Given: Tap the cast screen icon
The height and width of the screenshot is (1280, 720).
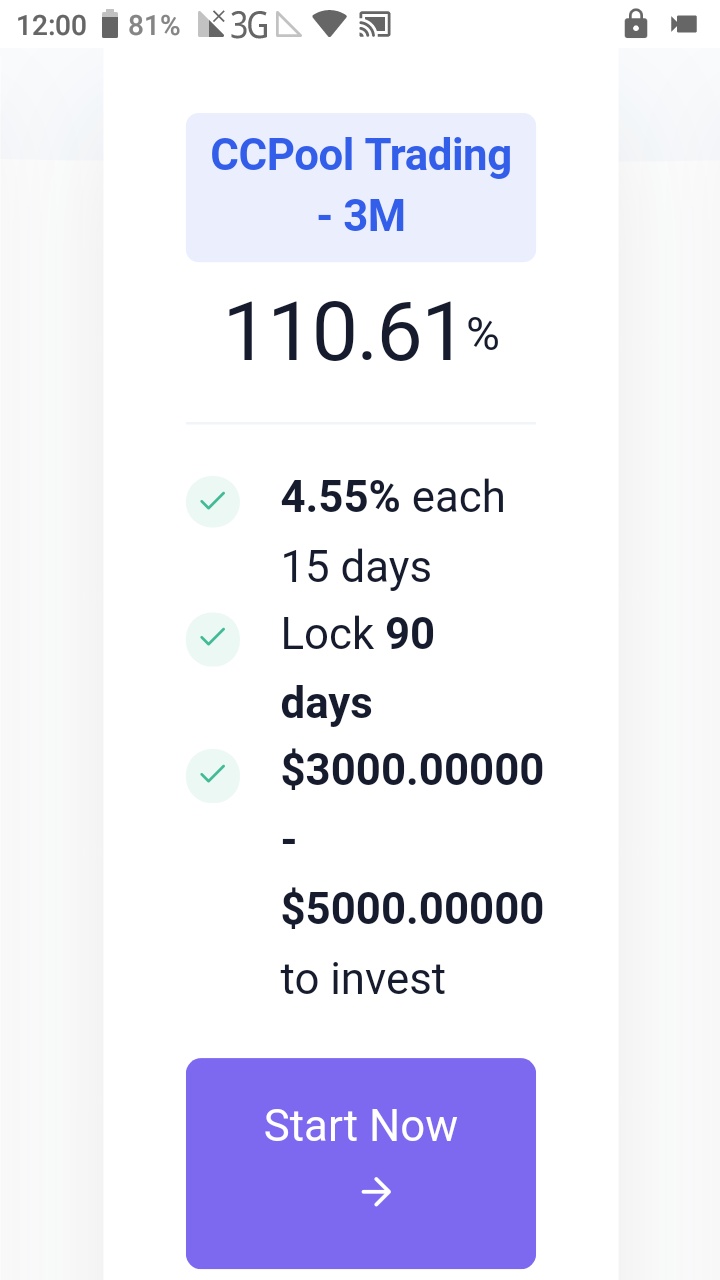Looking at the screenshot, I should tap(374, 24).
